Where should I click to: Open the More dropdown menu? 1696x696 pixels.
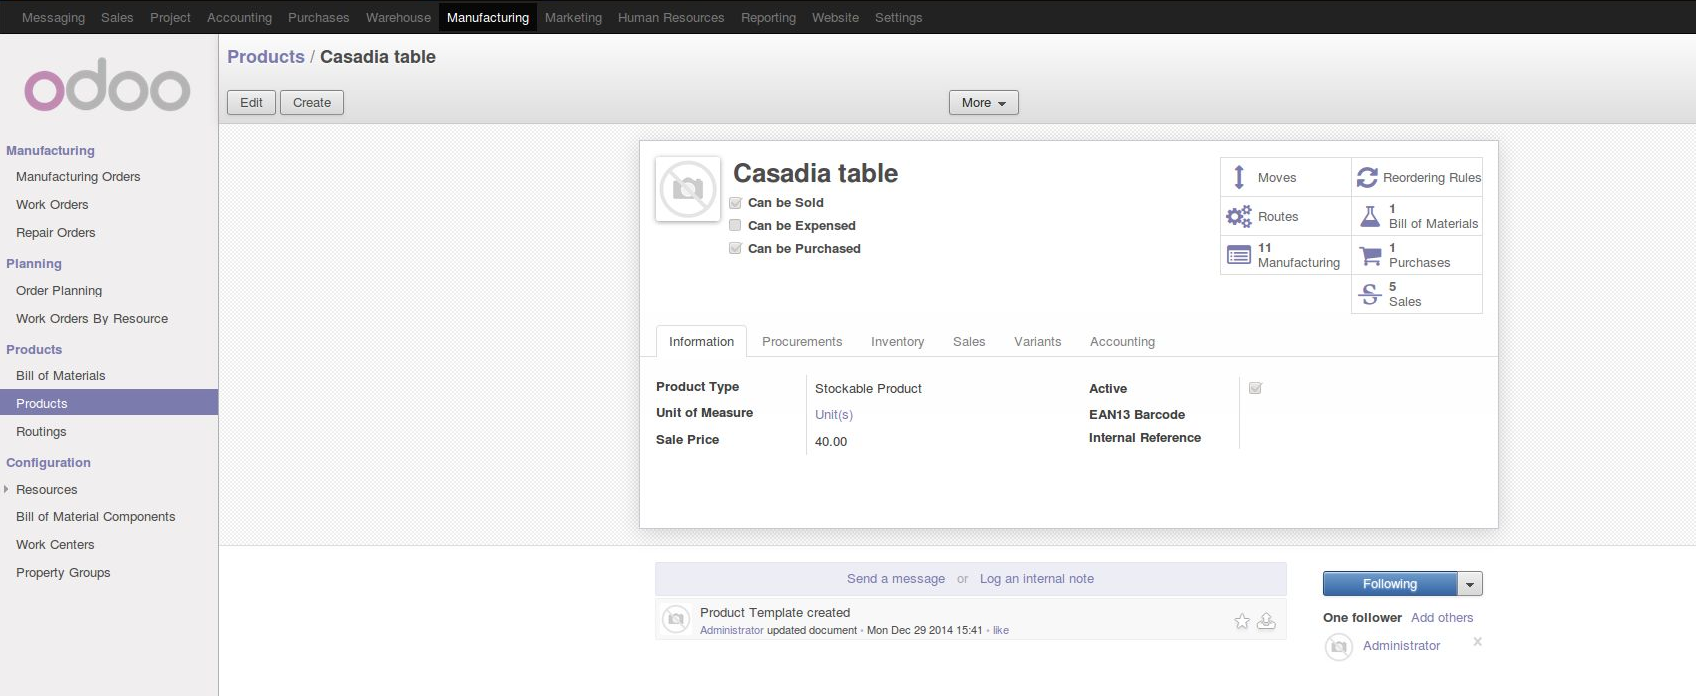[984, 103]
